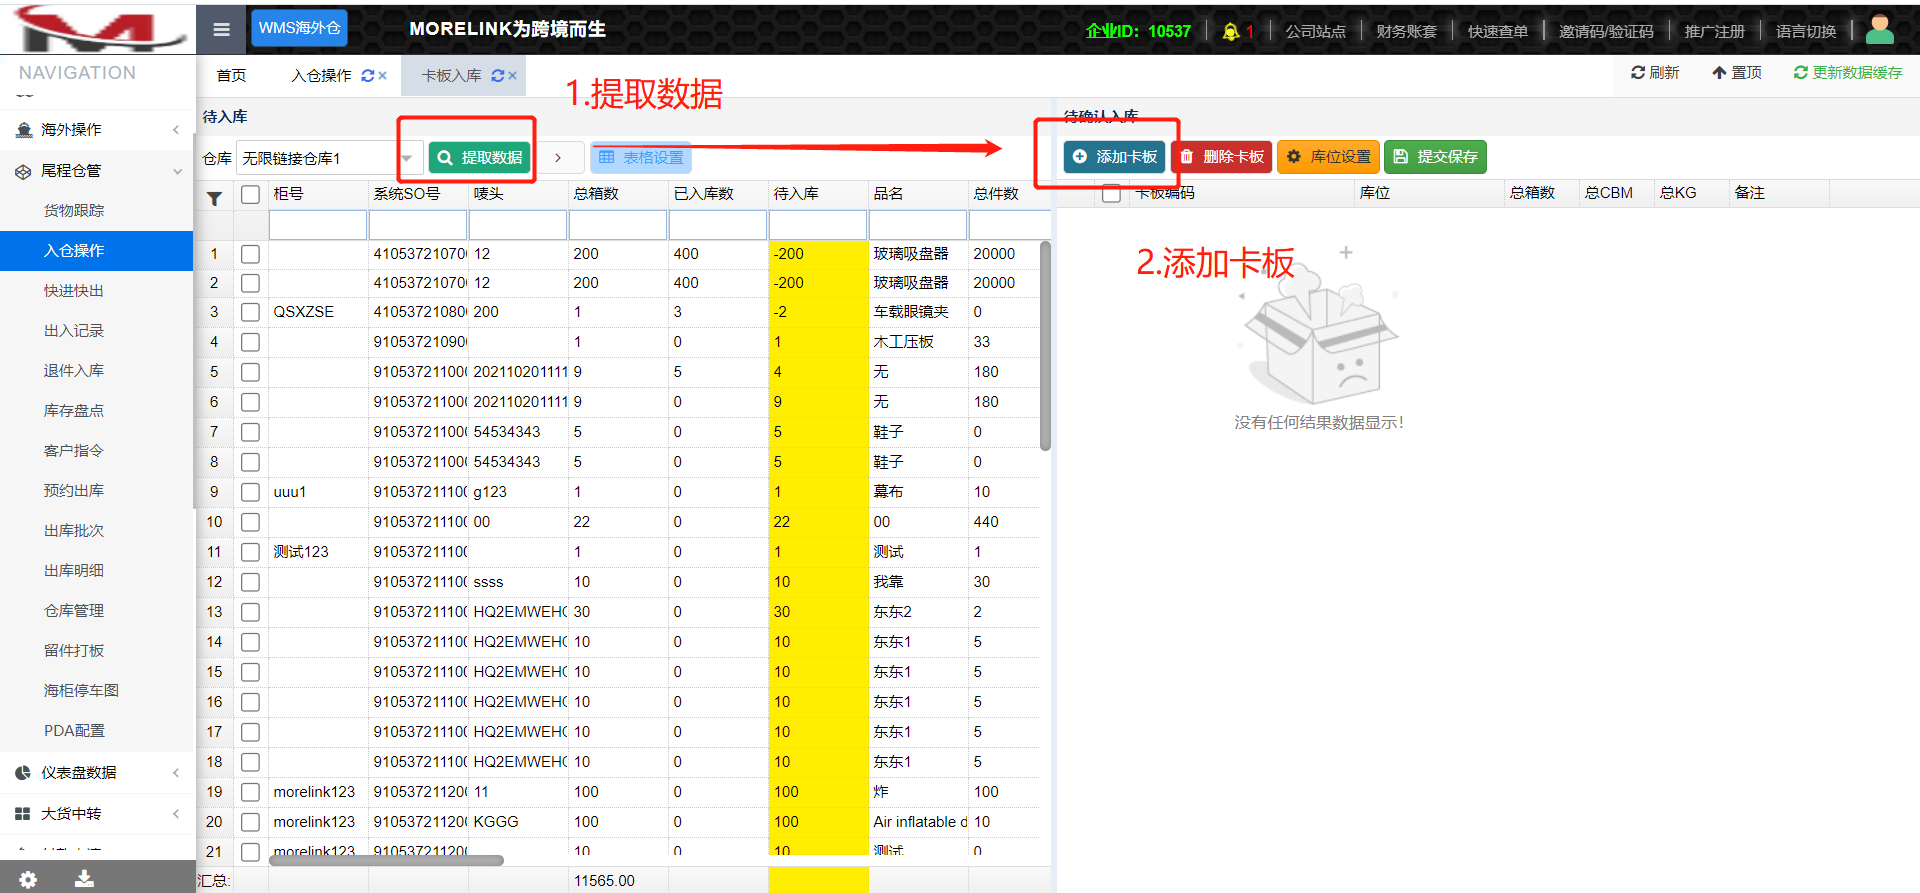This screenshot has height=893, width=1920.
Task: Click the vertical scrollbar of left table
Action: 1045,345
